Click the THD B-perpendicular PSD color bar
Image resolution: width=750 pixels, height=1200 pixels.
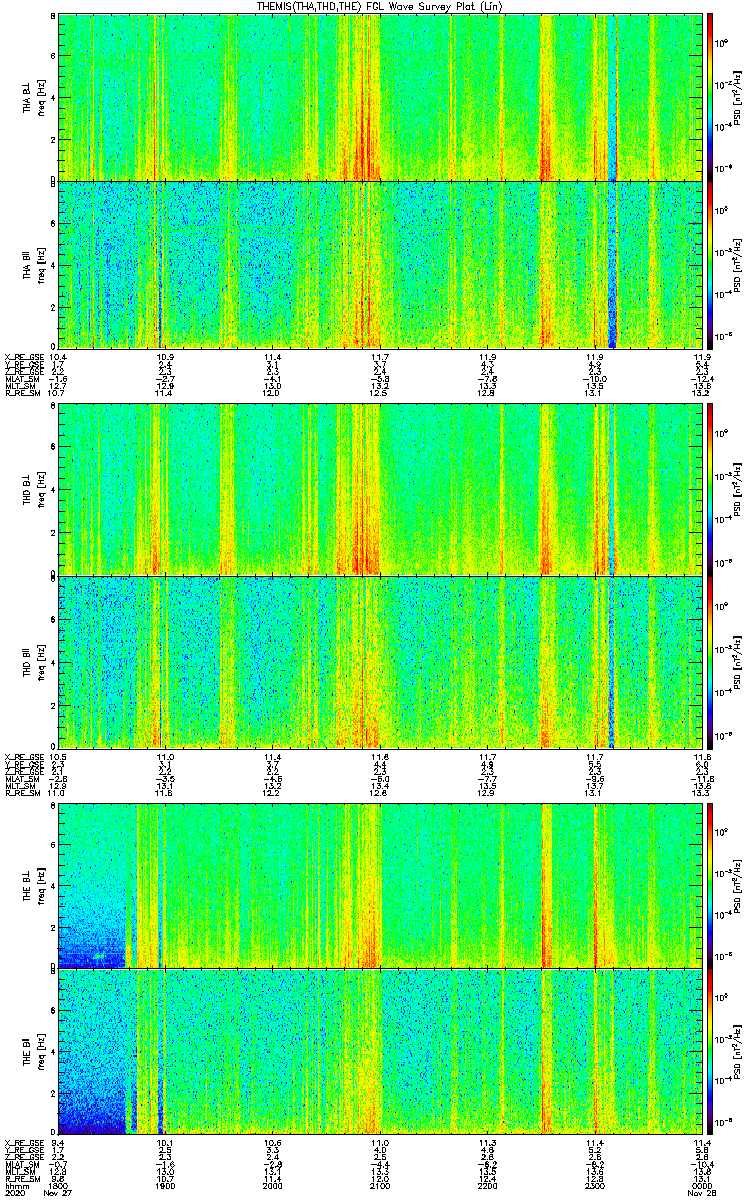coord(709,490)
